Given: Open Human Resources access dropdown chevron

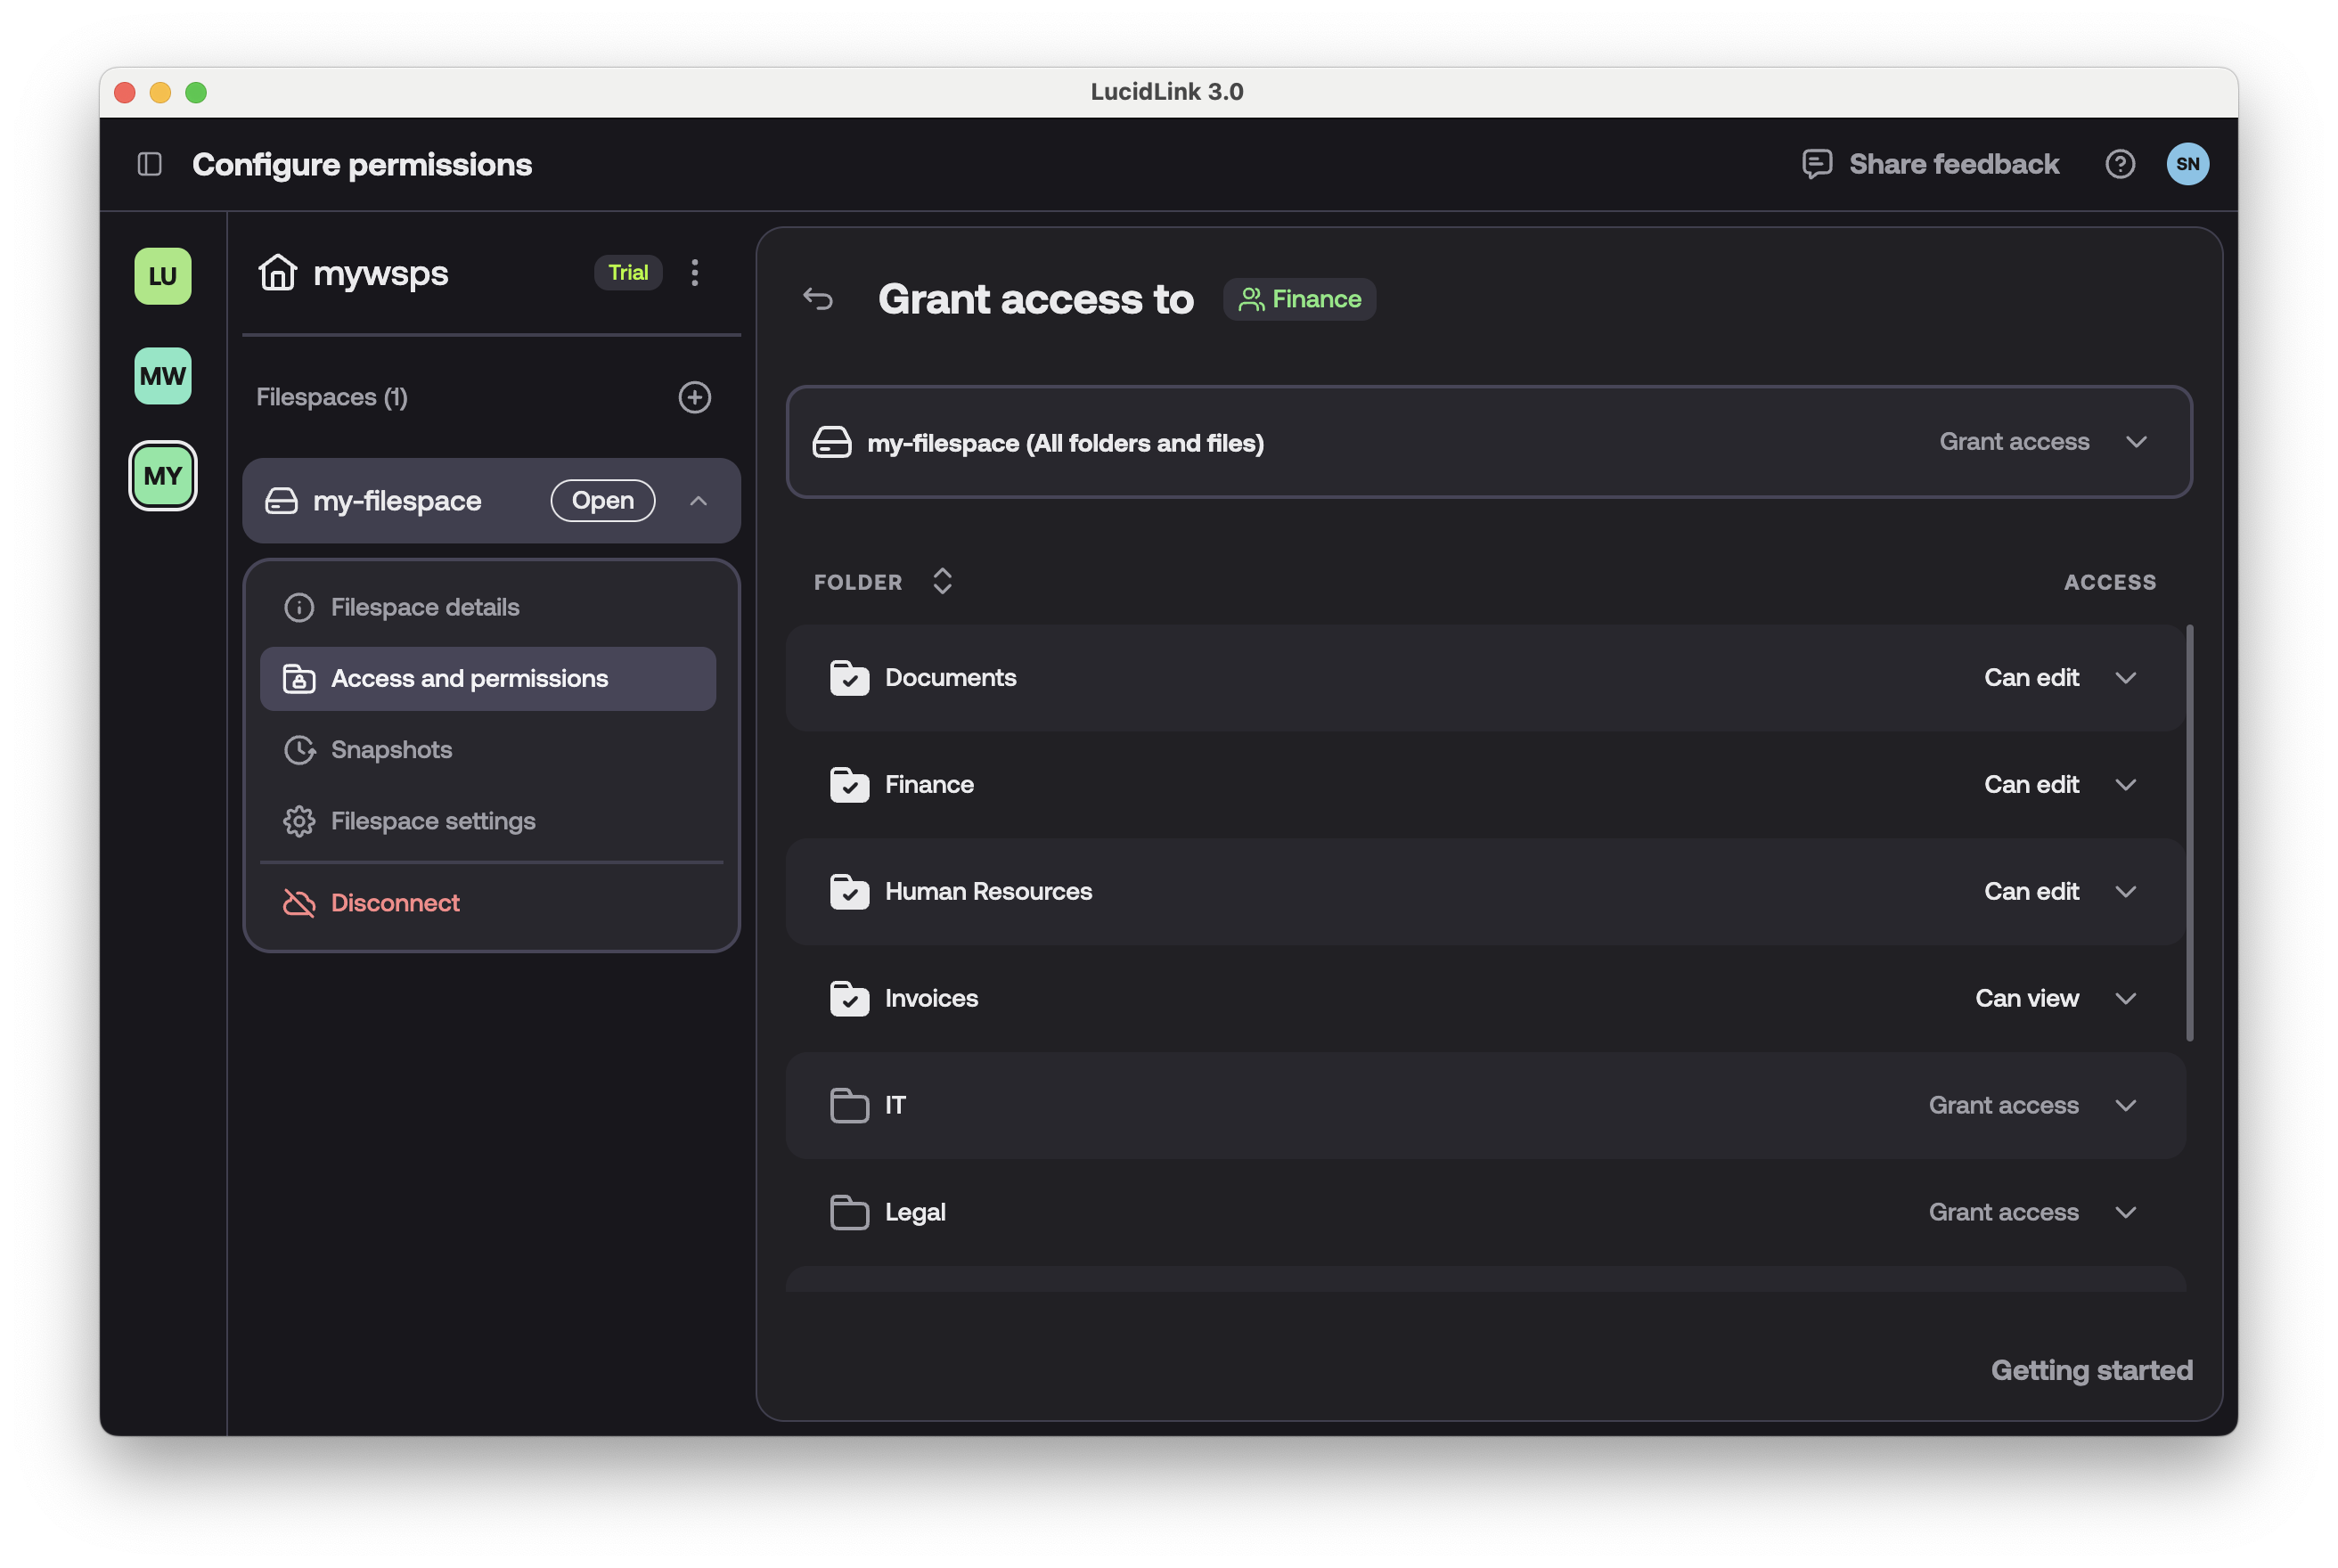Looking at the screenshot, I should click(x=2125, y=892).
